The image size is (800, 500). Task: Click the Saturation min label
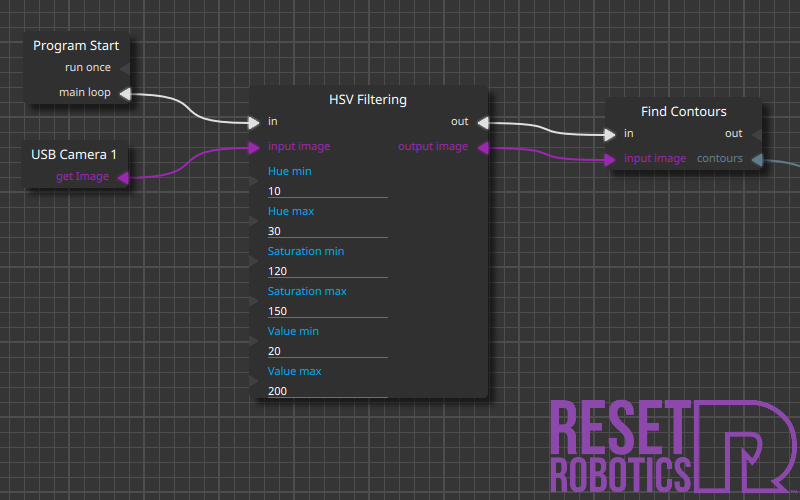tap(306, 252)
